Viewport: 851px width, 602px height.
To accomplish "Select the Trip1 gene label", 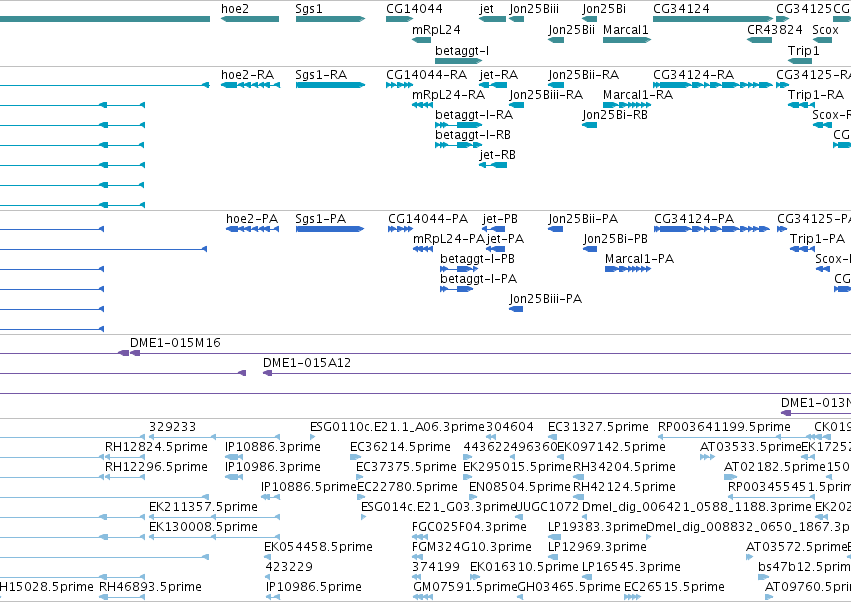I will coord(804,51).
